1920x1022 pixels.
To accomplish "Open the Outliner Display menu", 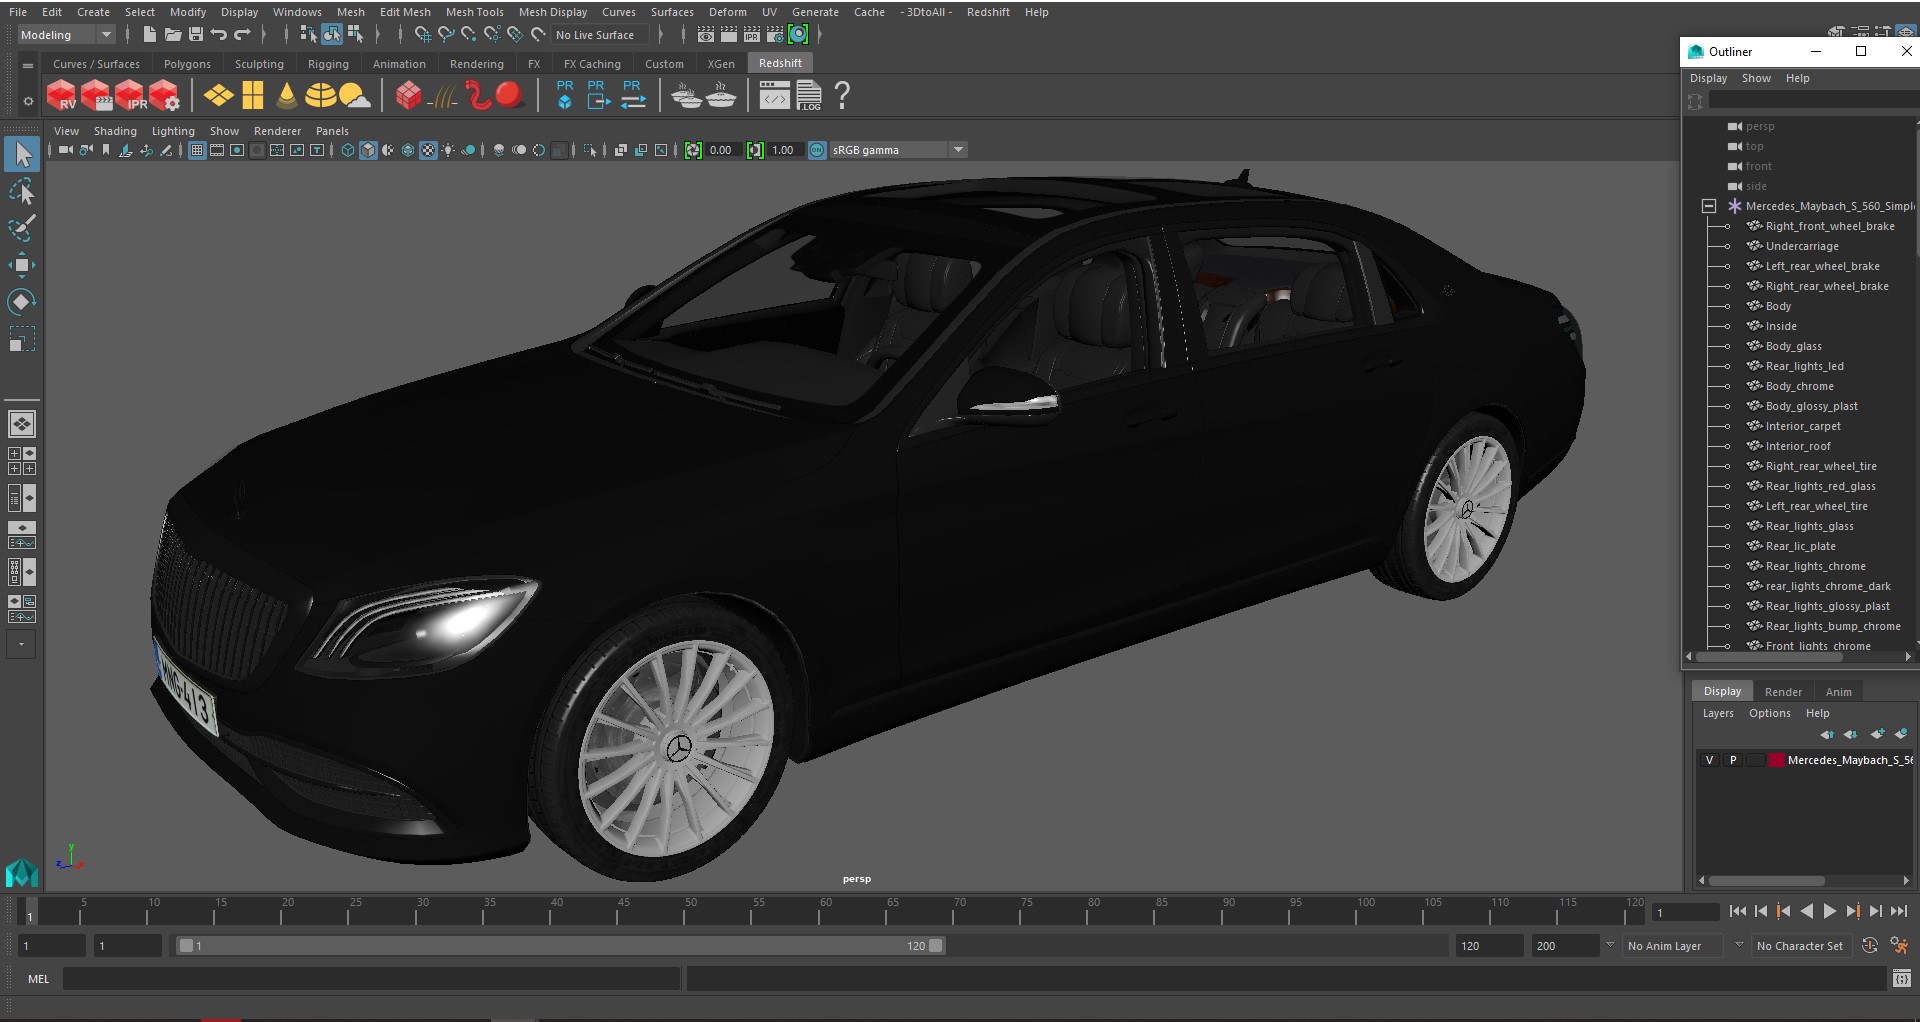I will click(1708, 78).
